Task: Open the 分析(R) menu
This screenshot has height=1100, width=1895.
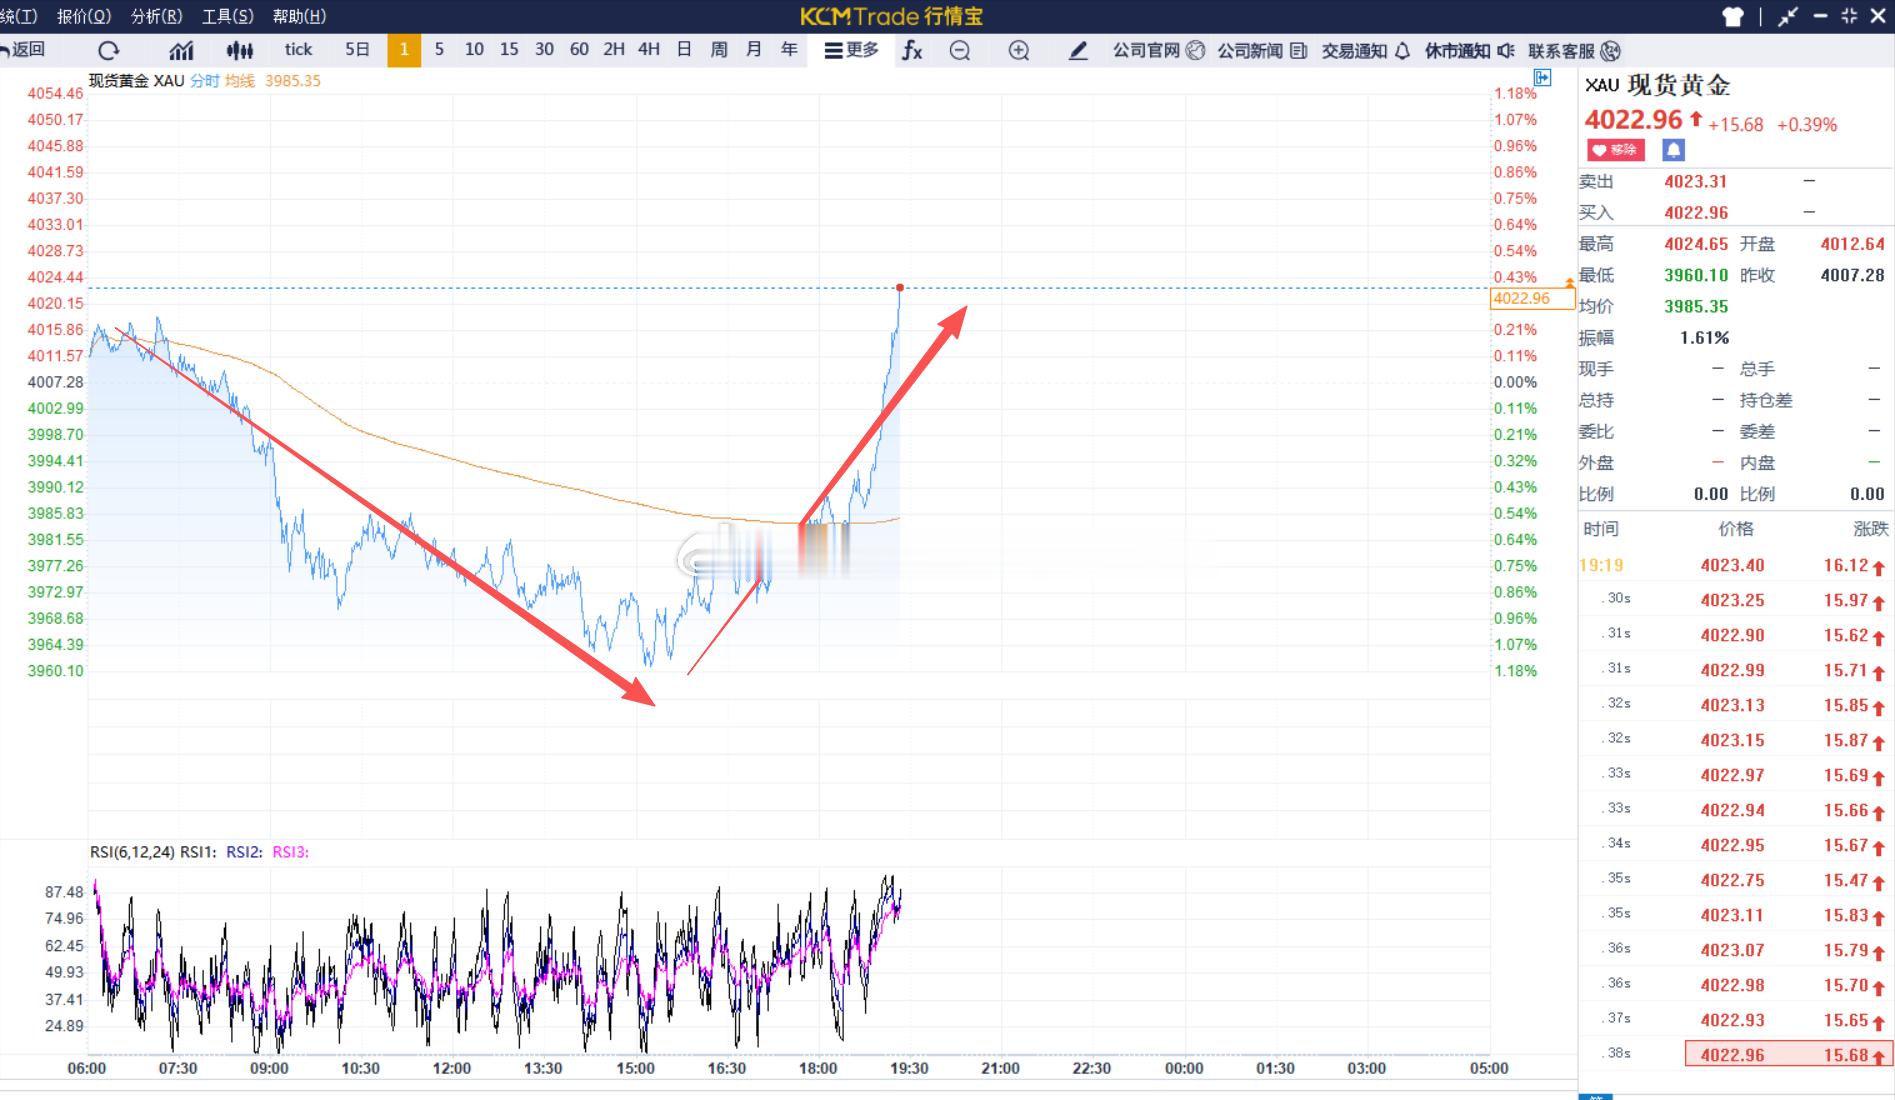Action: click(157, 16)
